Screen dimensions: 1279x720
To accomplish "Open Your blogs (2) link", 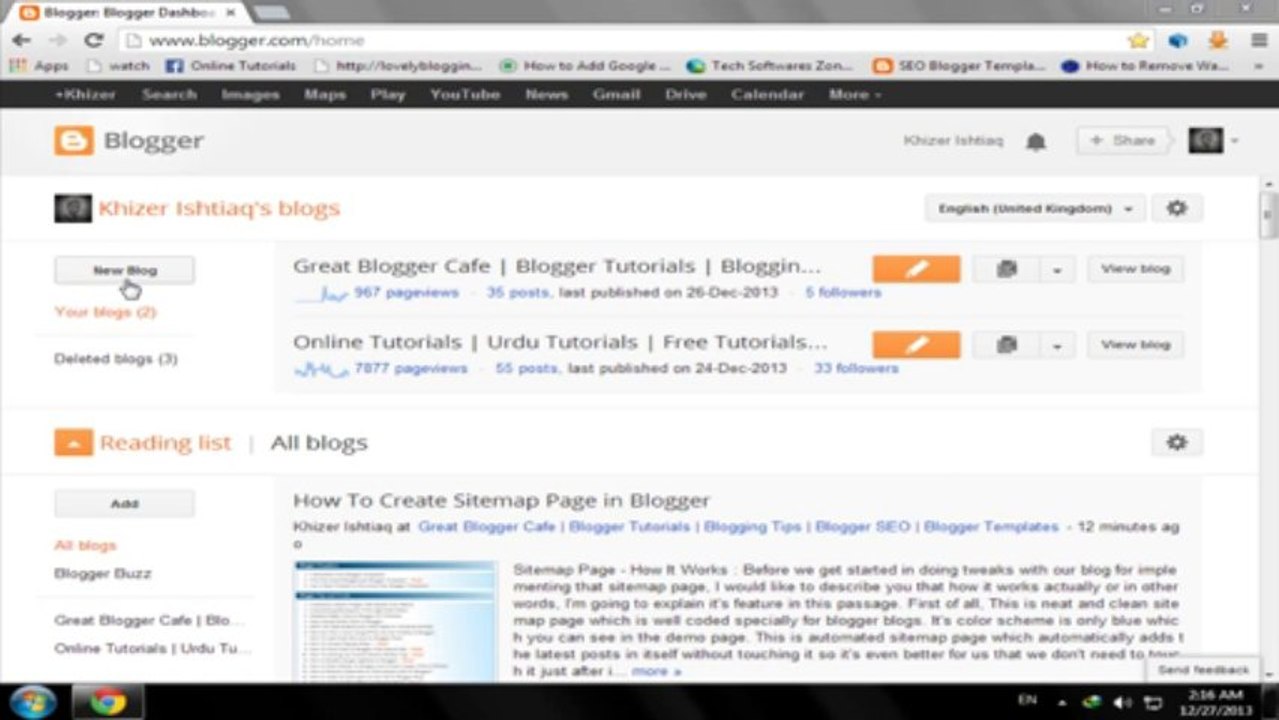I will [x=105, y=312].
